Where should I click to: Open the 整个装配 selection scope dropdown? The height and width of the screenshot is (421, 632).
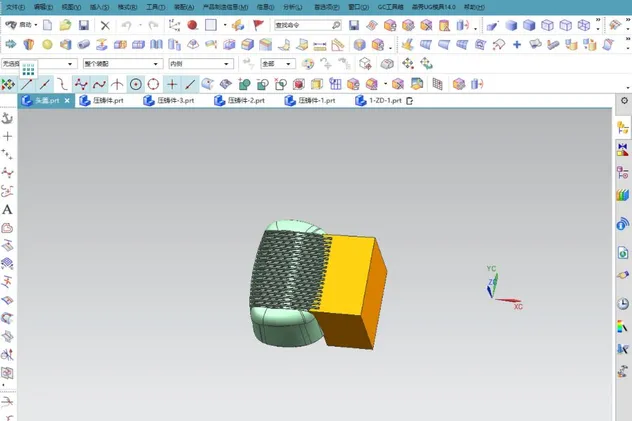[121, 64]
